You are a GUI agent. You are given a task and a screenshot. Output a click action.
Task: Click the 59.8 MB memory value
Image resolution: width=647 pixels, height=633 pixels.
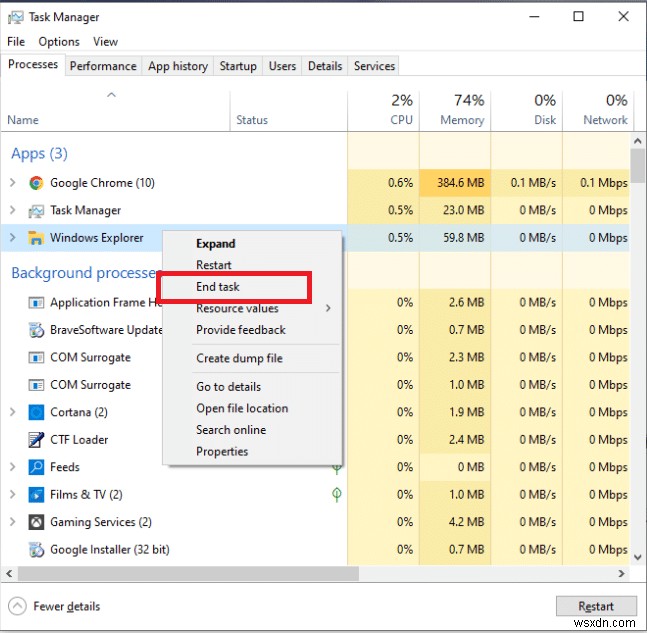point(464,238)
